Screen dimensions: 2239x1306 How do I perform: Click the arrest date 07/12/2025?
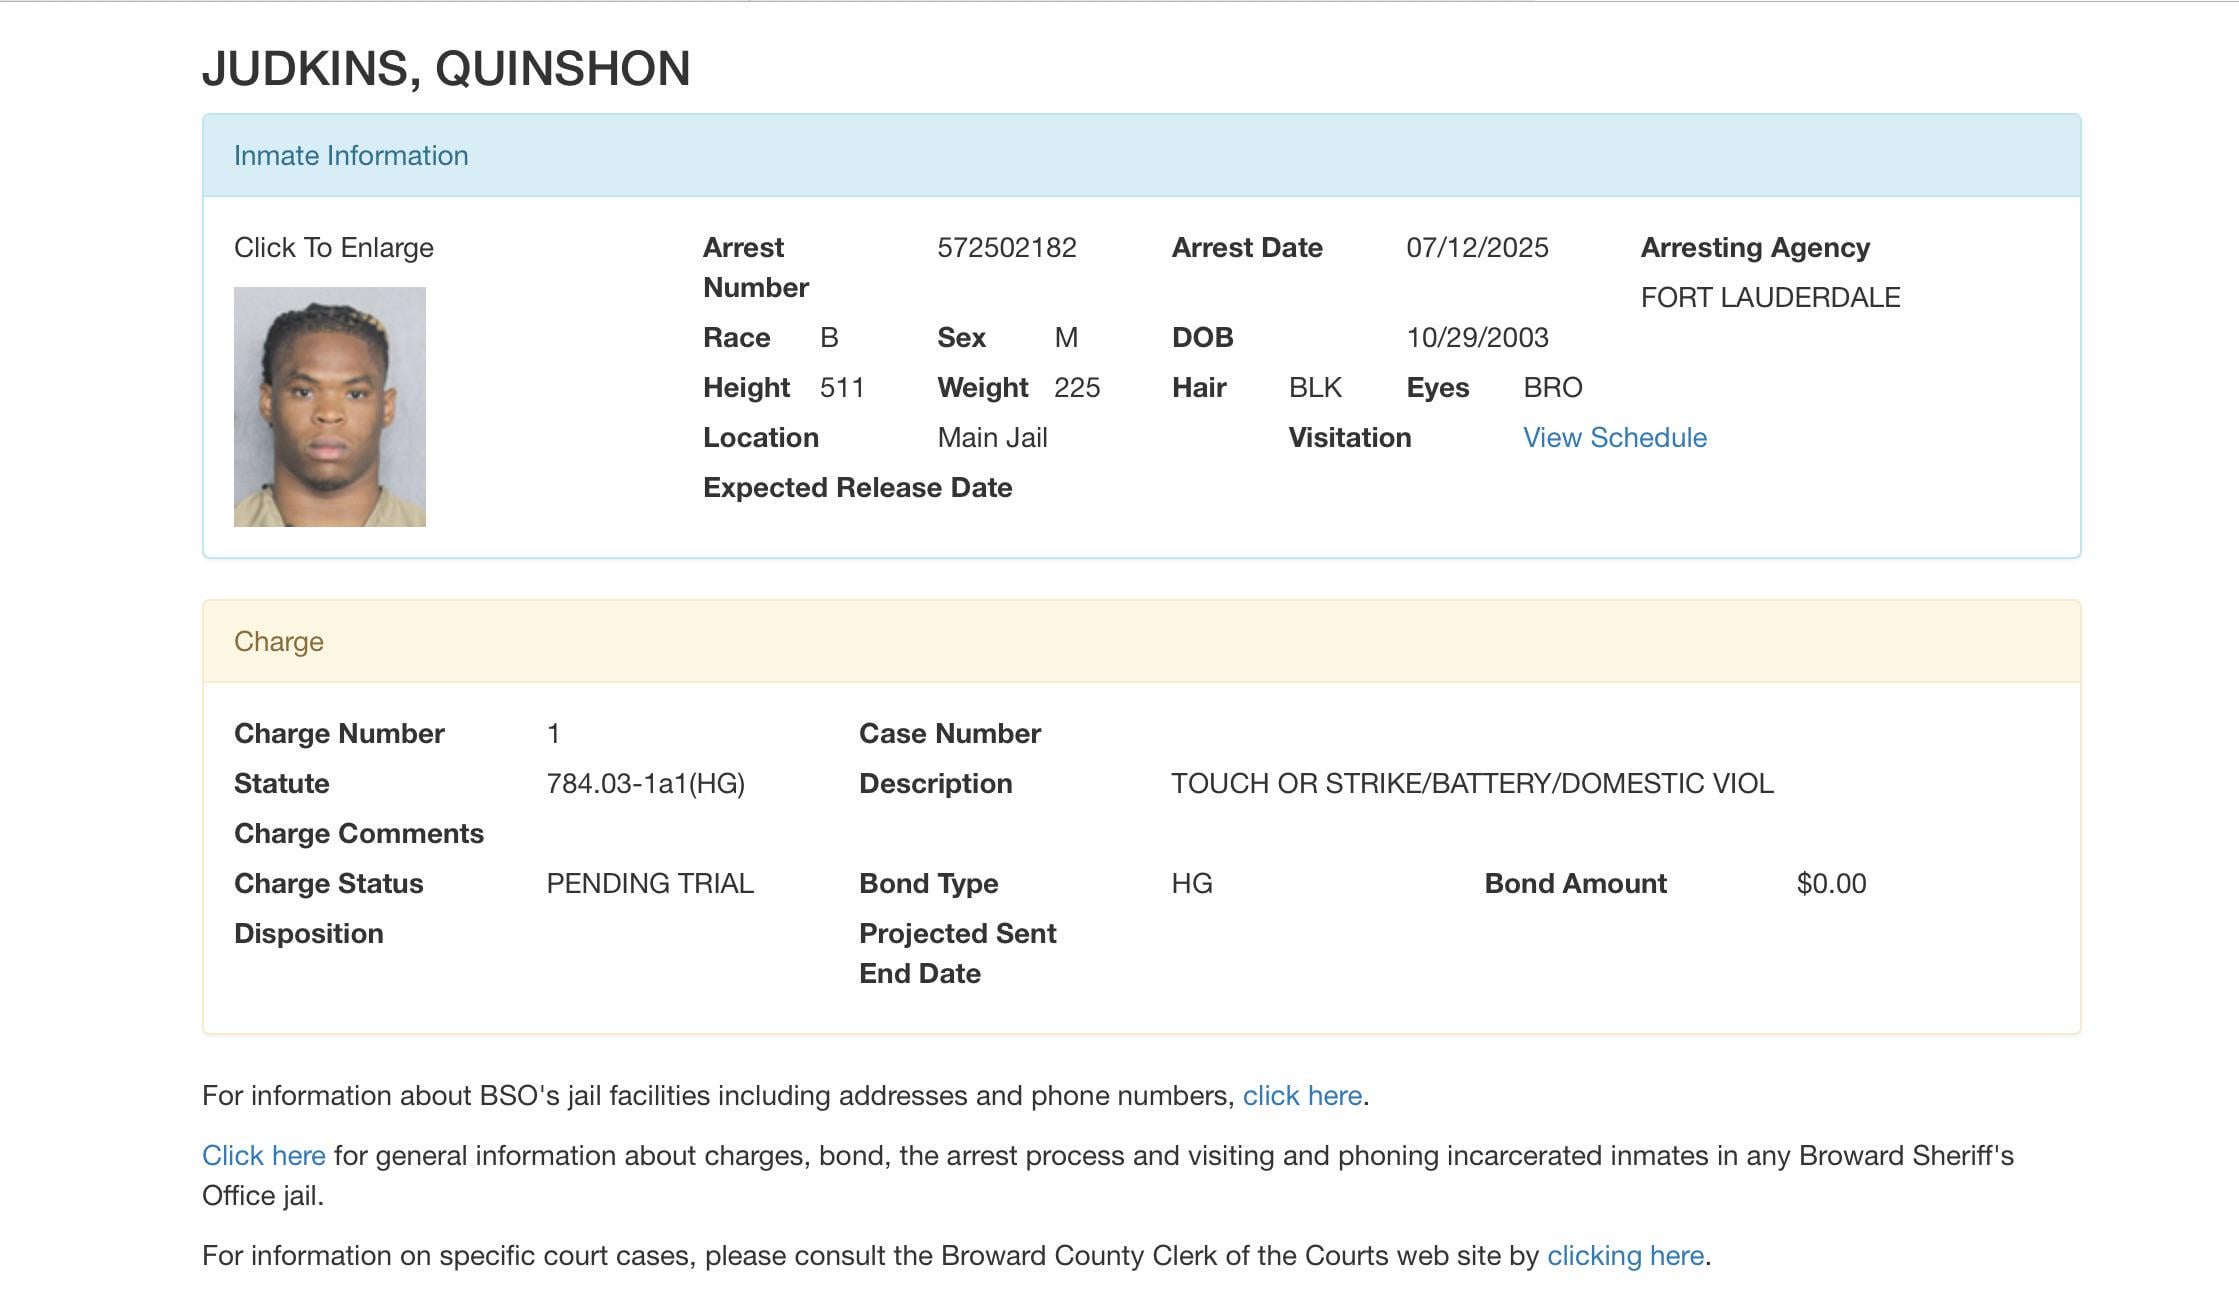click(x=1476, y=248)
